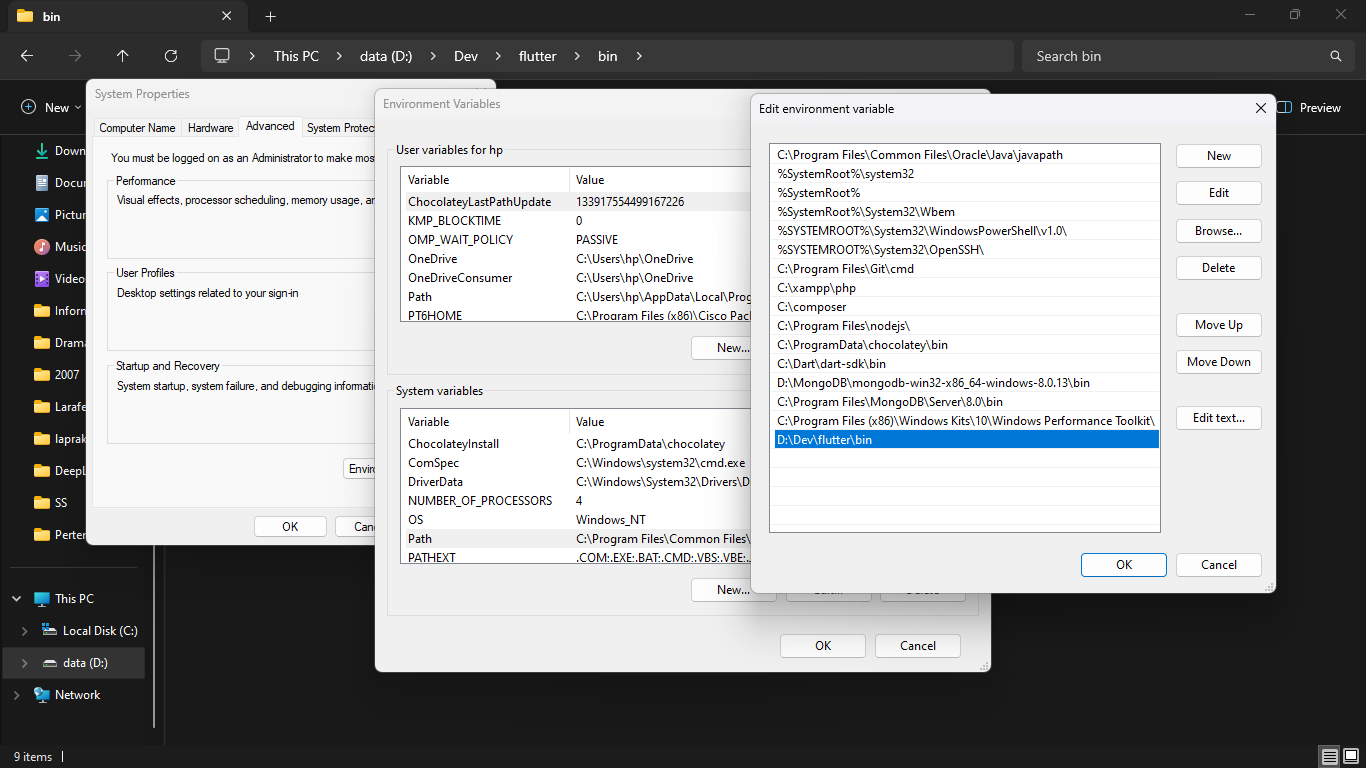The width and height of the screenshot is (1366, 768).
Task: Expand the Network tree node
Action: [16, 695]
